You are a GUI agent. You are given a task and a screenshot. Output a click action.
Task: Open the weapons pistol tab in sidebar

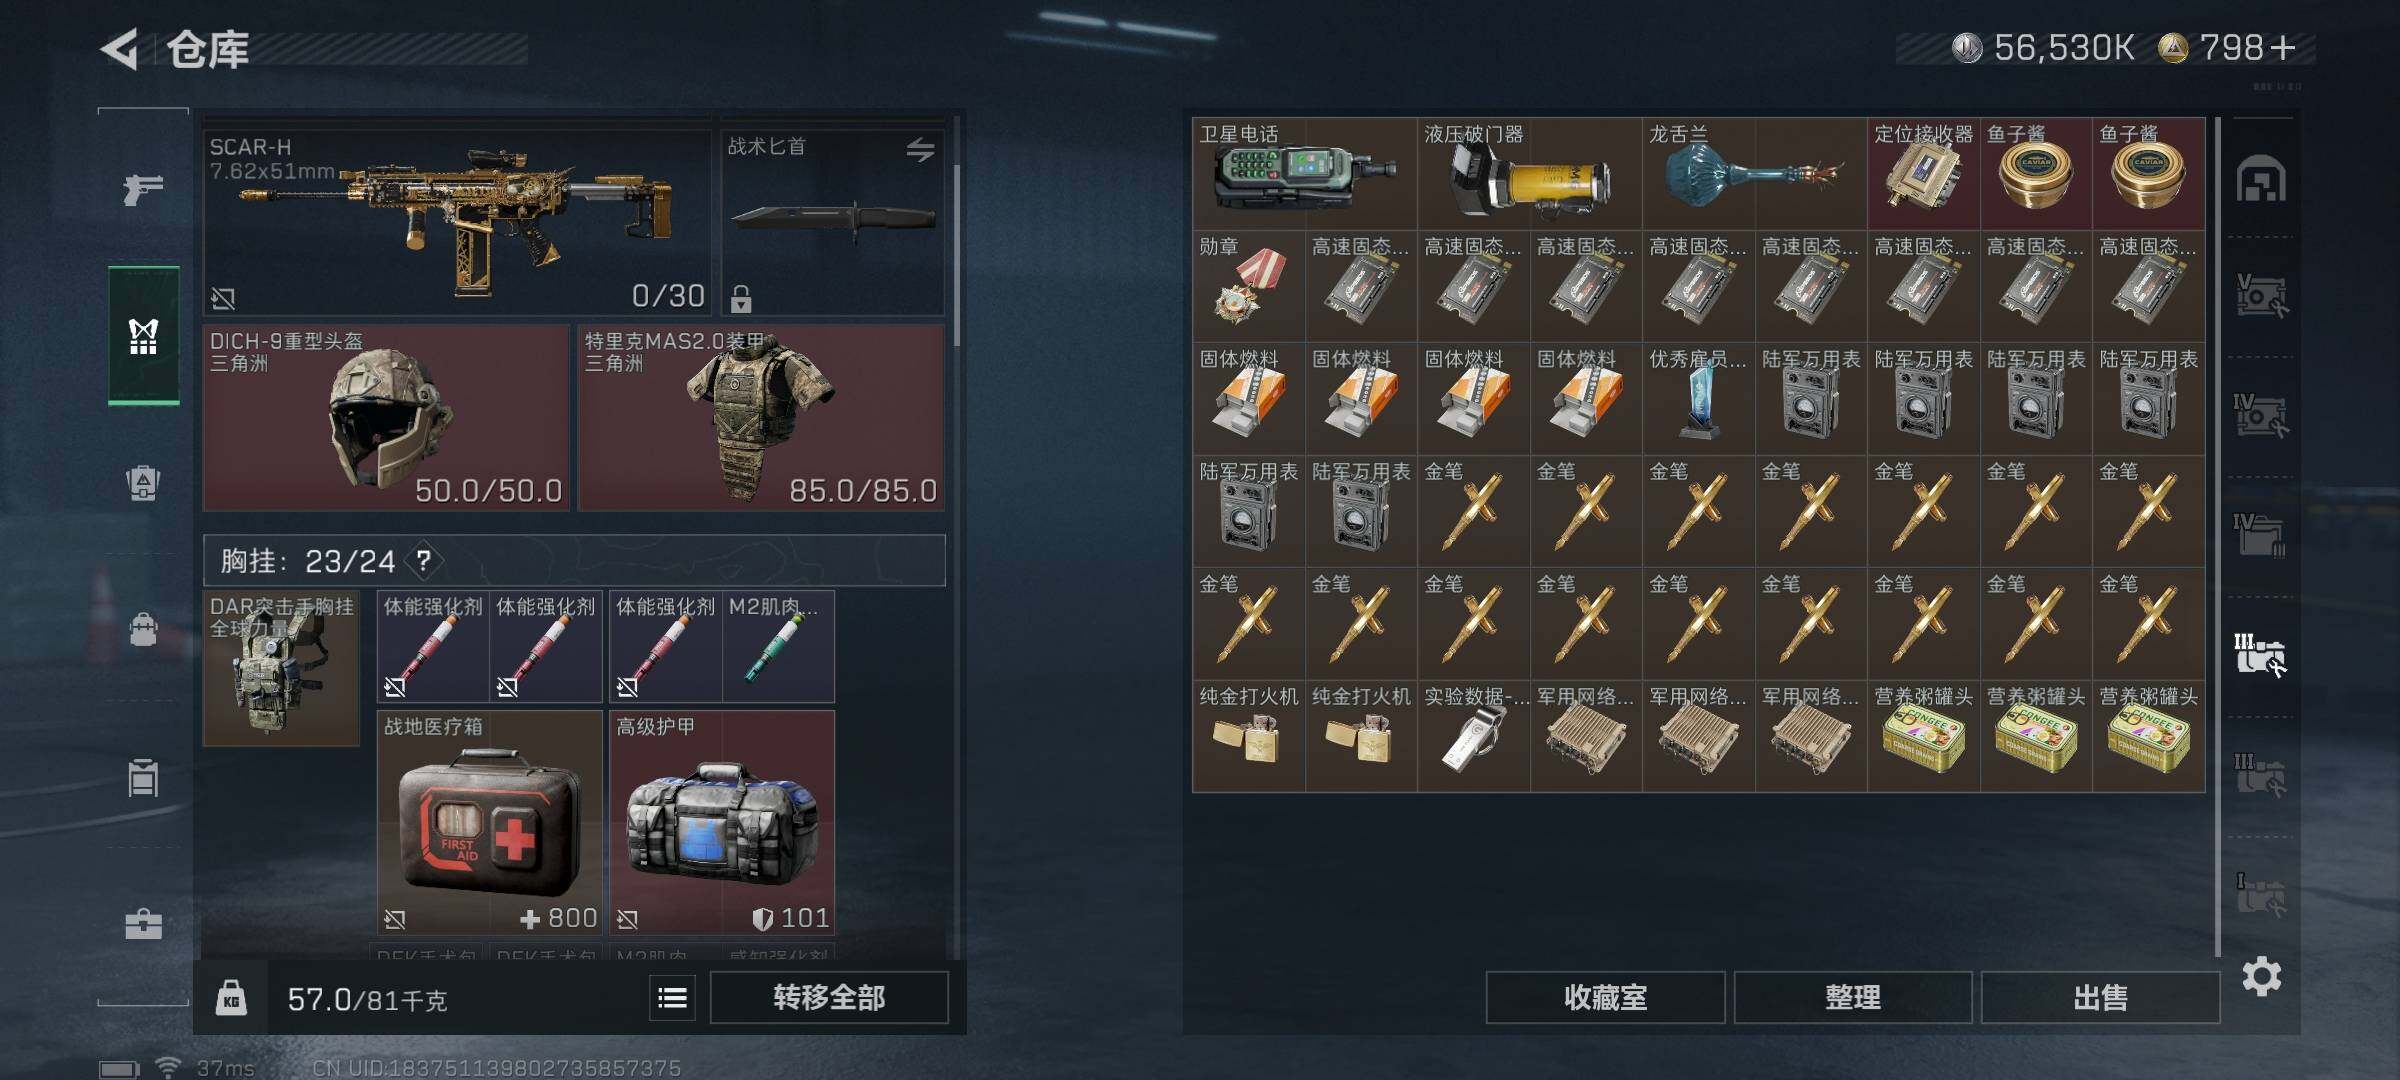pyautogui.click(x=143, y=188)
